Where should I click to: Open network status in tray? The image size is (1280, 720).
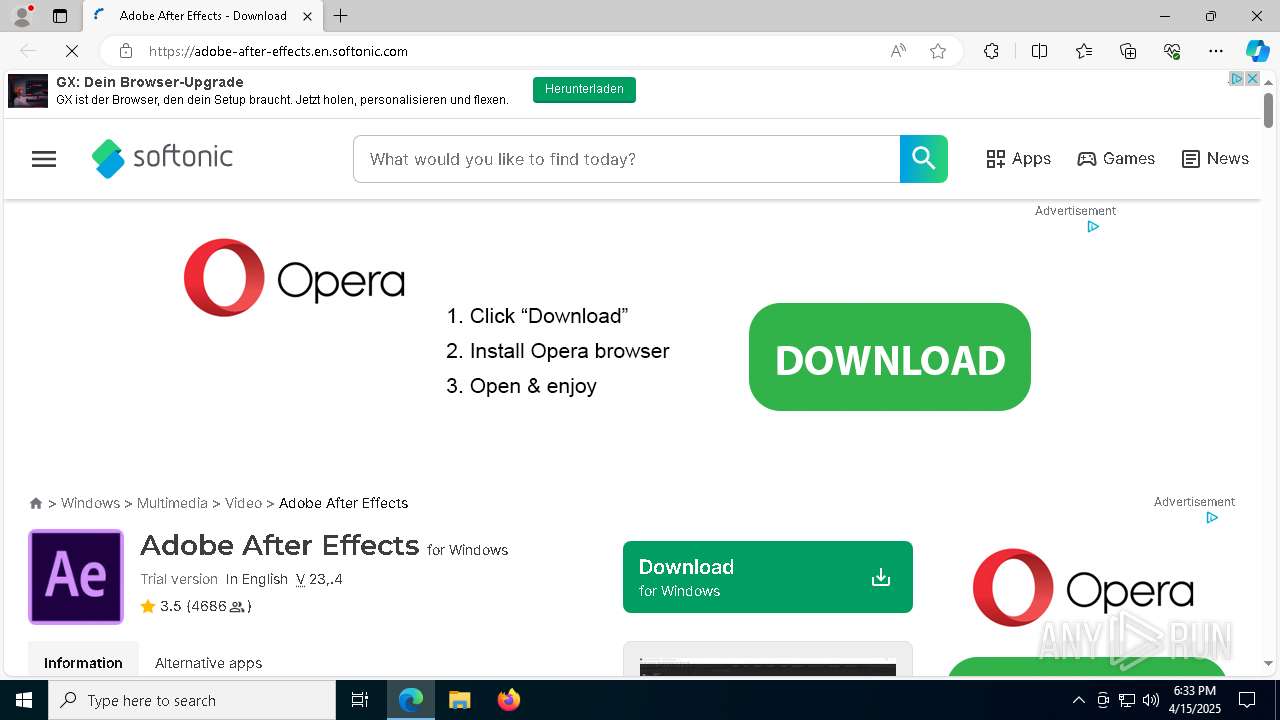pos(1127,700)
